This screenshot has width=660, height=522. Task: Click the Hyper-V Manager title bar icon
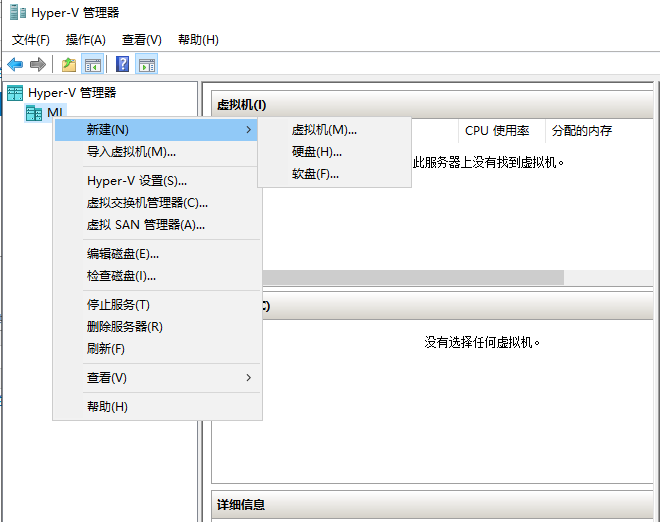[18, 12]
